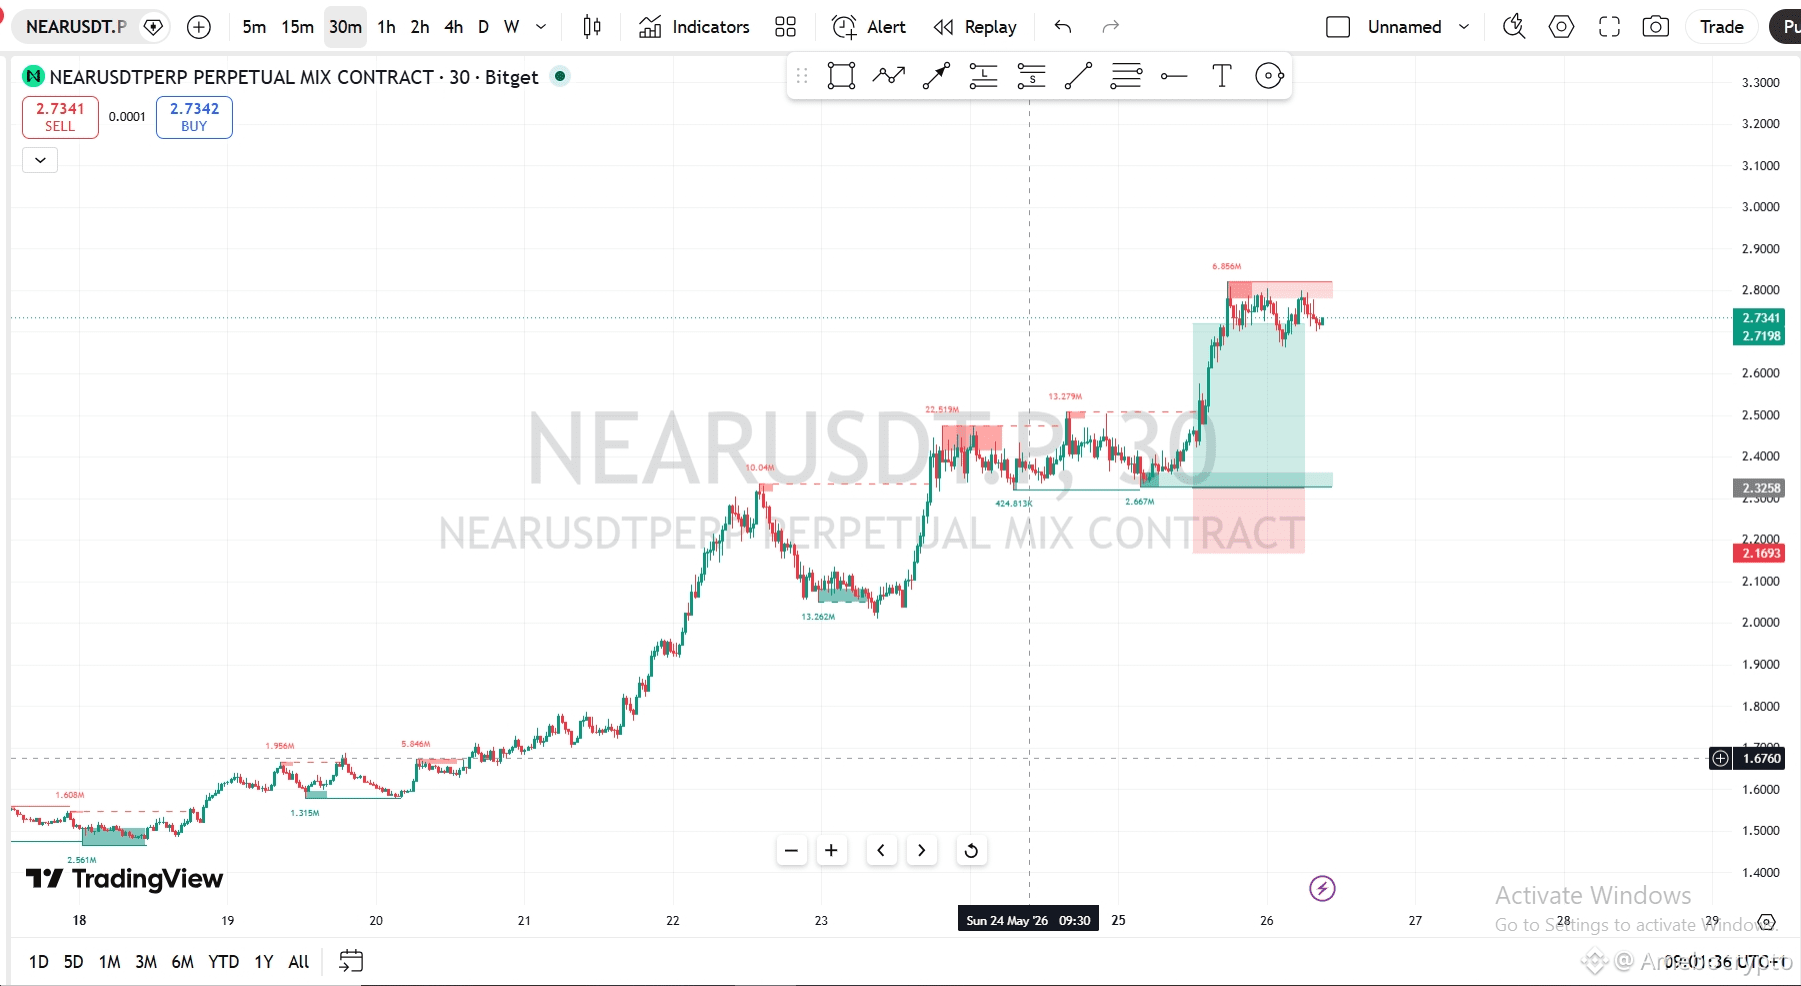Select the Path polyline drawing tool

[889, 76]
